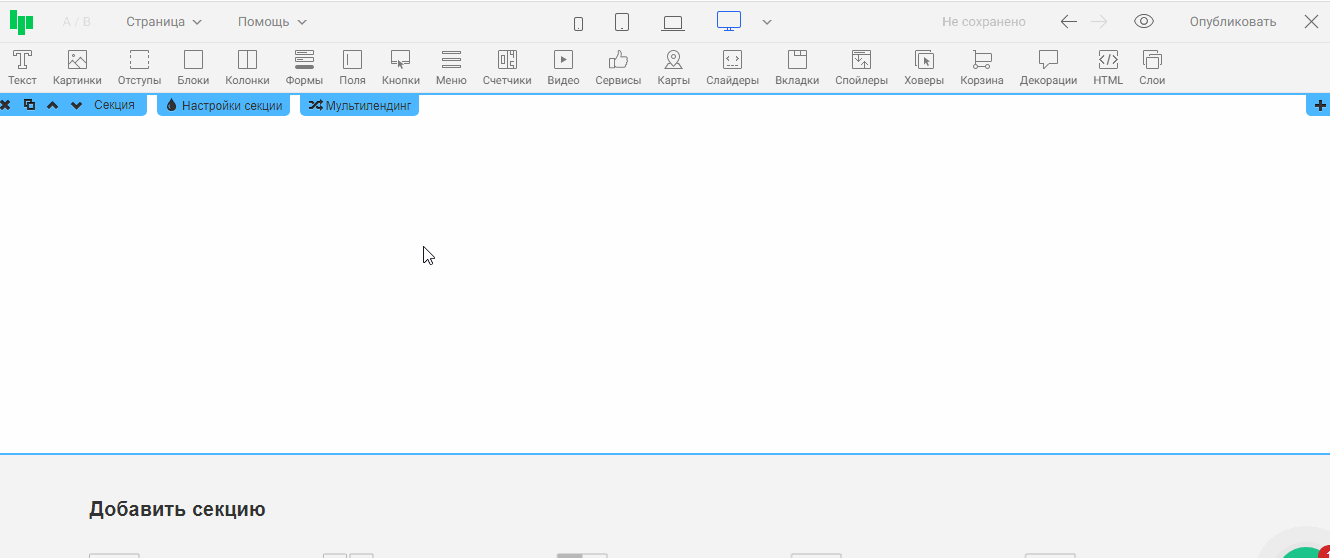Select the Корзина cart tool
The height and width of the screenshot is (558, 1330).
(x=981, y=67)
